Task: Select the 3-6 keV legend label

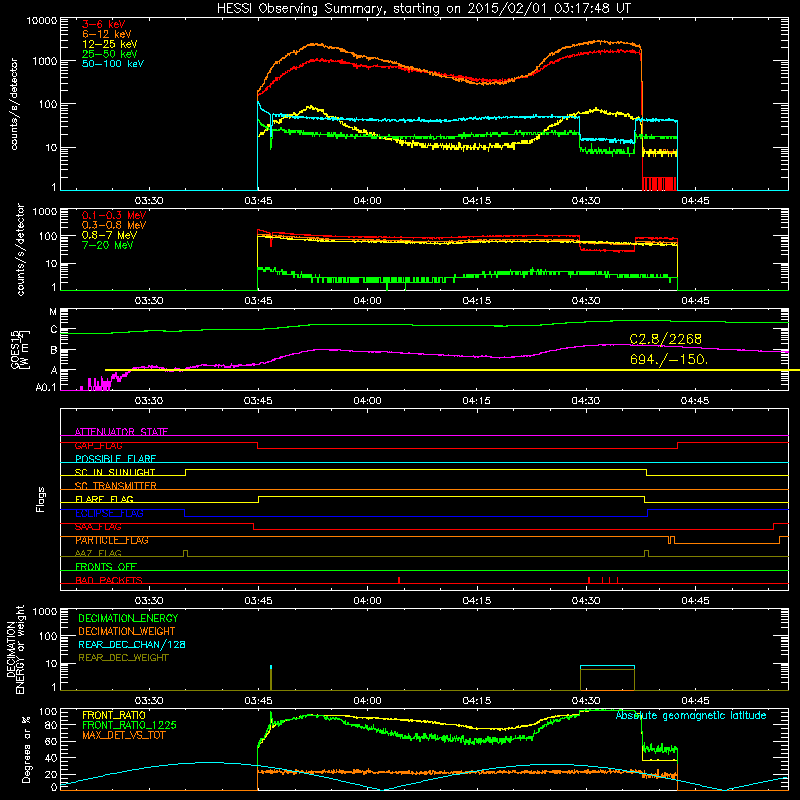Action: [103, 24]
